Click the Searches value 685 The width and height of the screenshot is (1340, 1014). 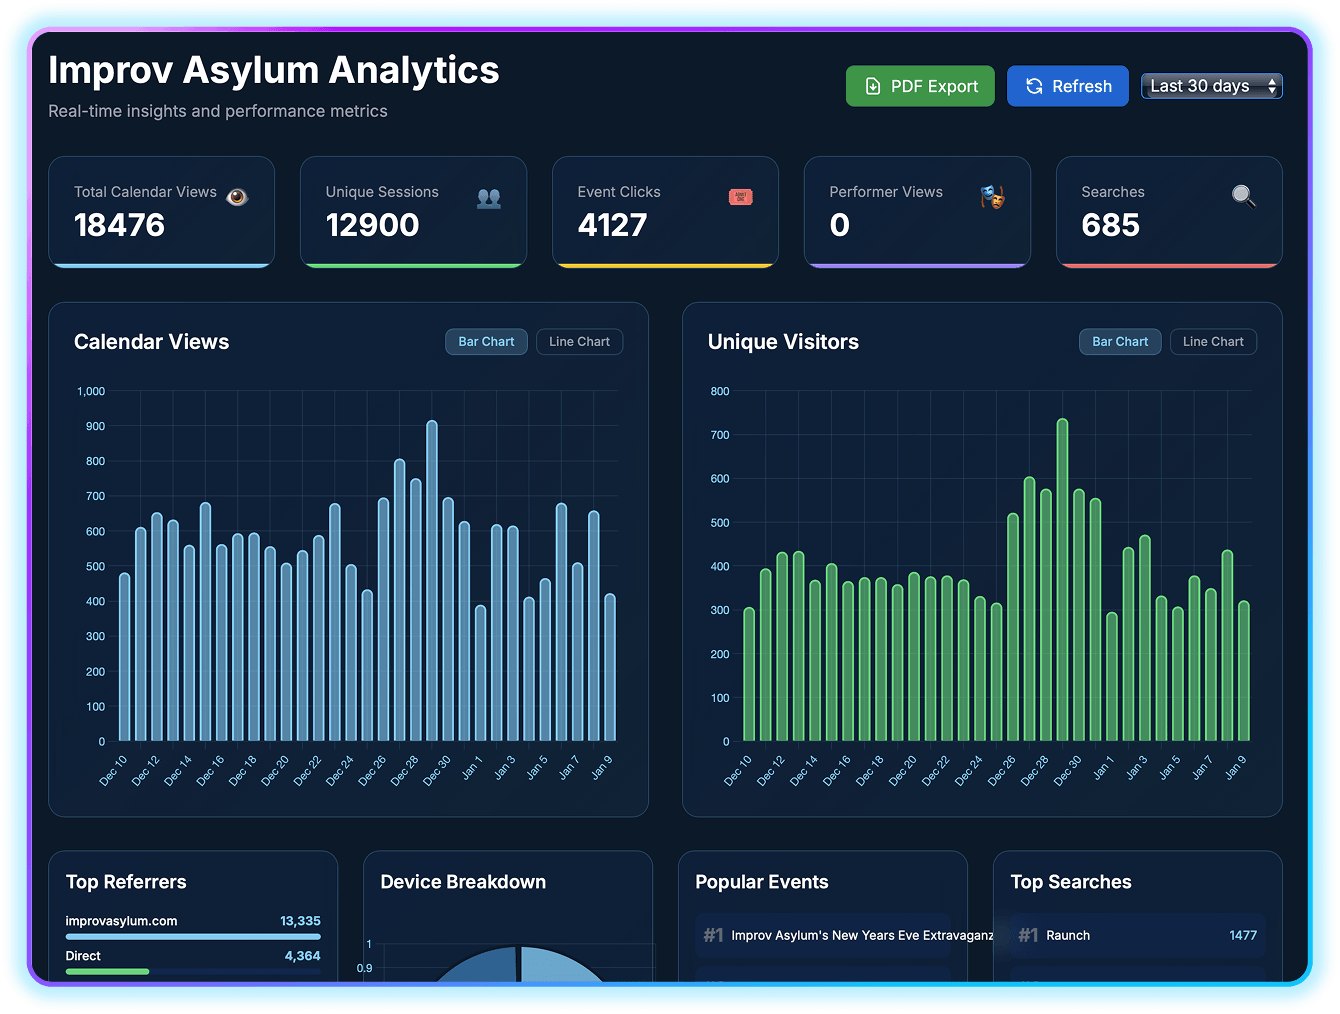(1110, 225)
